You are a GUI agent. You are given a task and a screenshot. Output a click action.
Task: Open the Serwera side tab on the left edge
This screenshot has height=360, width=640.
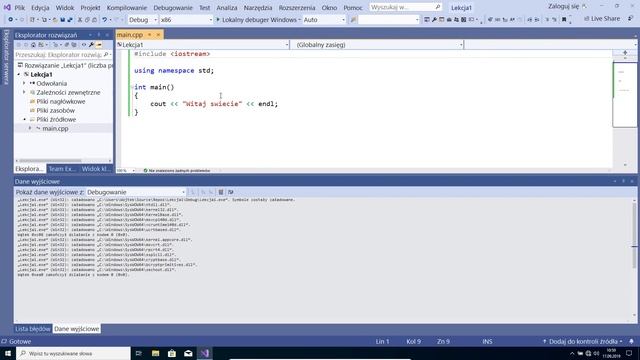[x=6, y=57]
